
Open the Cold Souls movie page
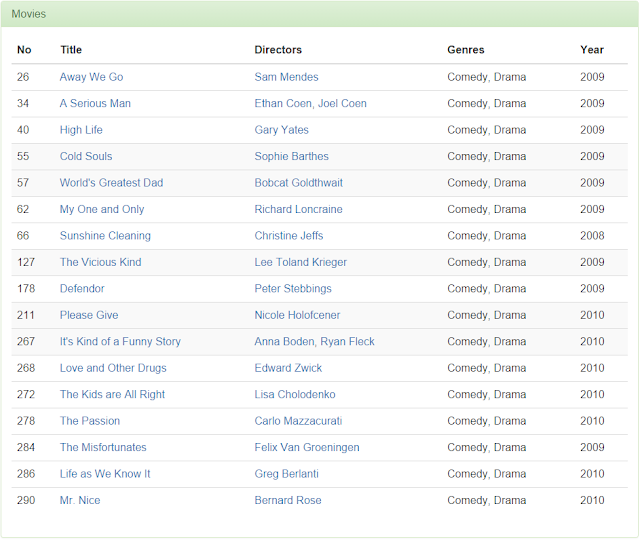tap(86, 156)
